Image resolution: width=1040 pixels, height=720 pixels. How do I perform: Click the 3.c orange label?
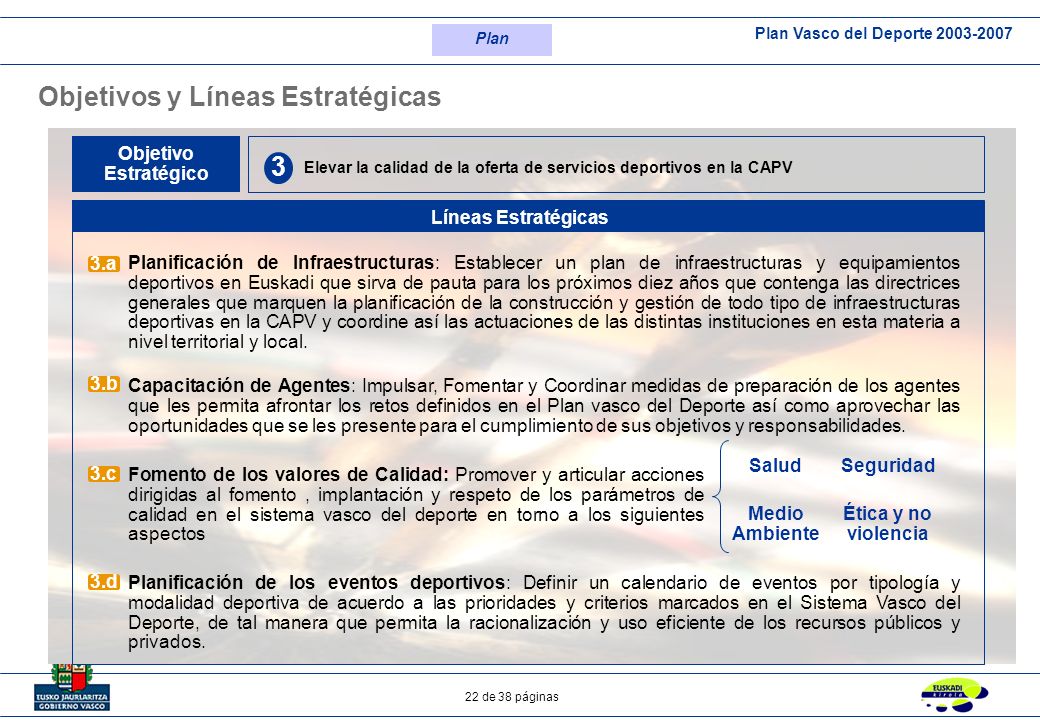coord(103,474)
